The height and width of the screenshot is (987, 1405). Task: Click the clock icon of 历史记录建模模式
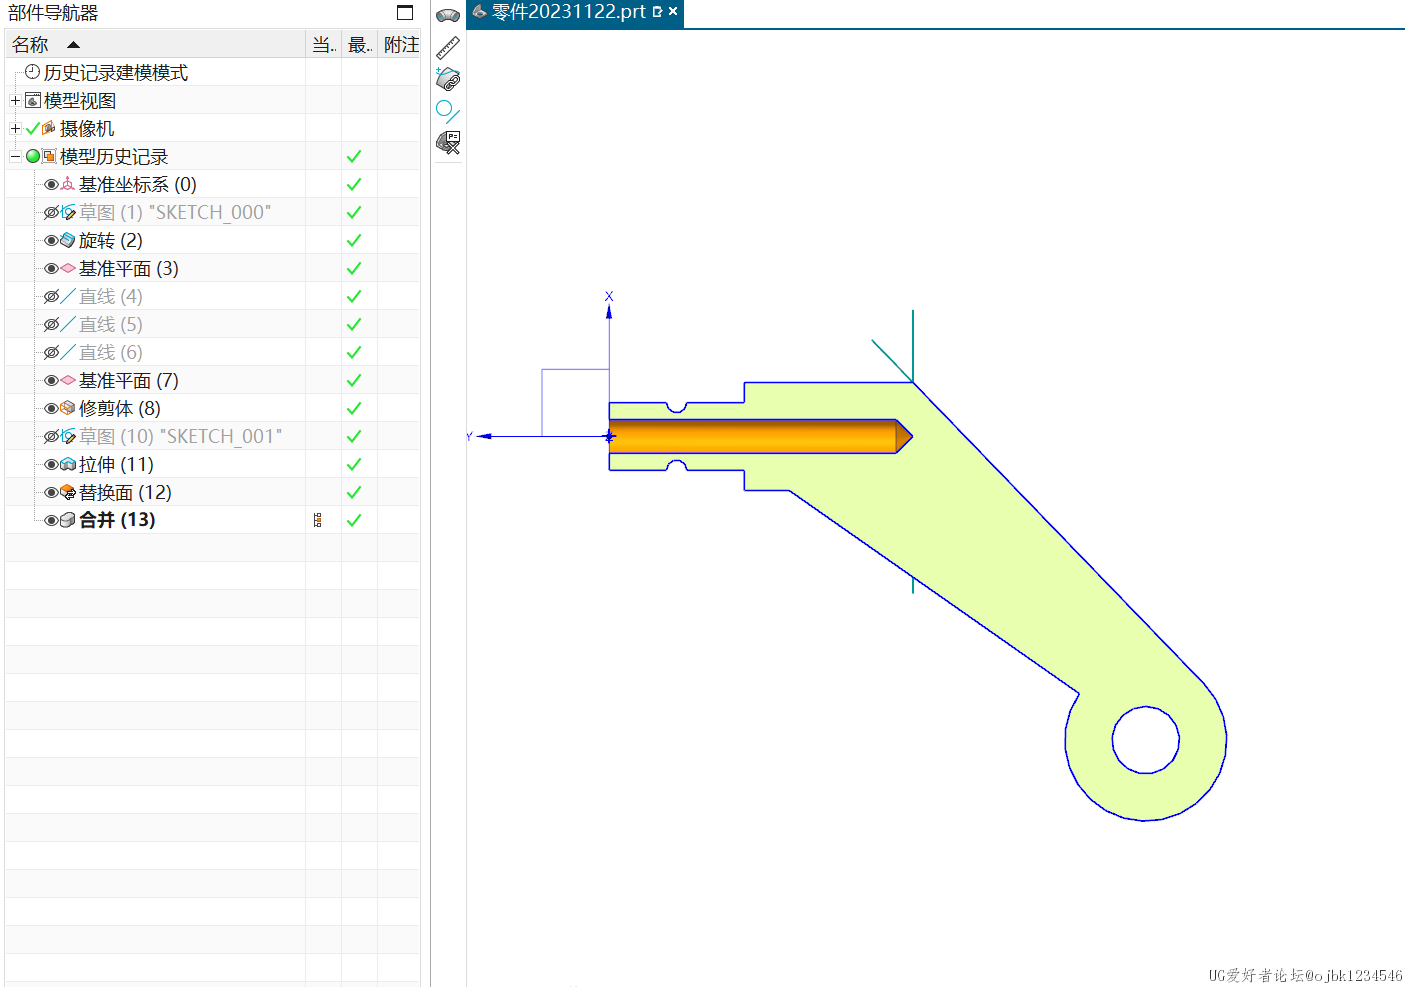coord(33,72)
